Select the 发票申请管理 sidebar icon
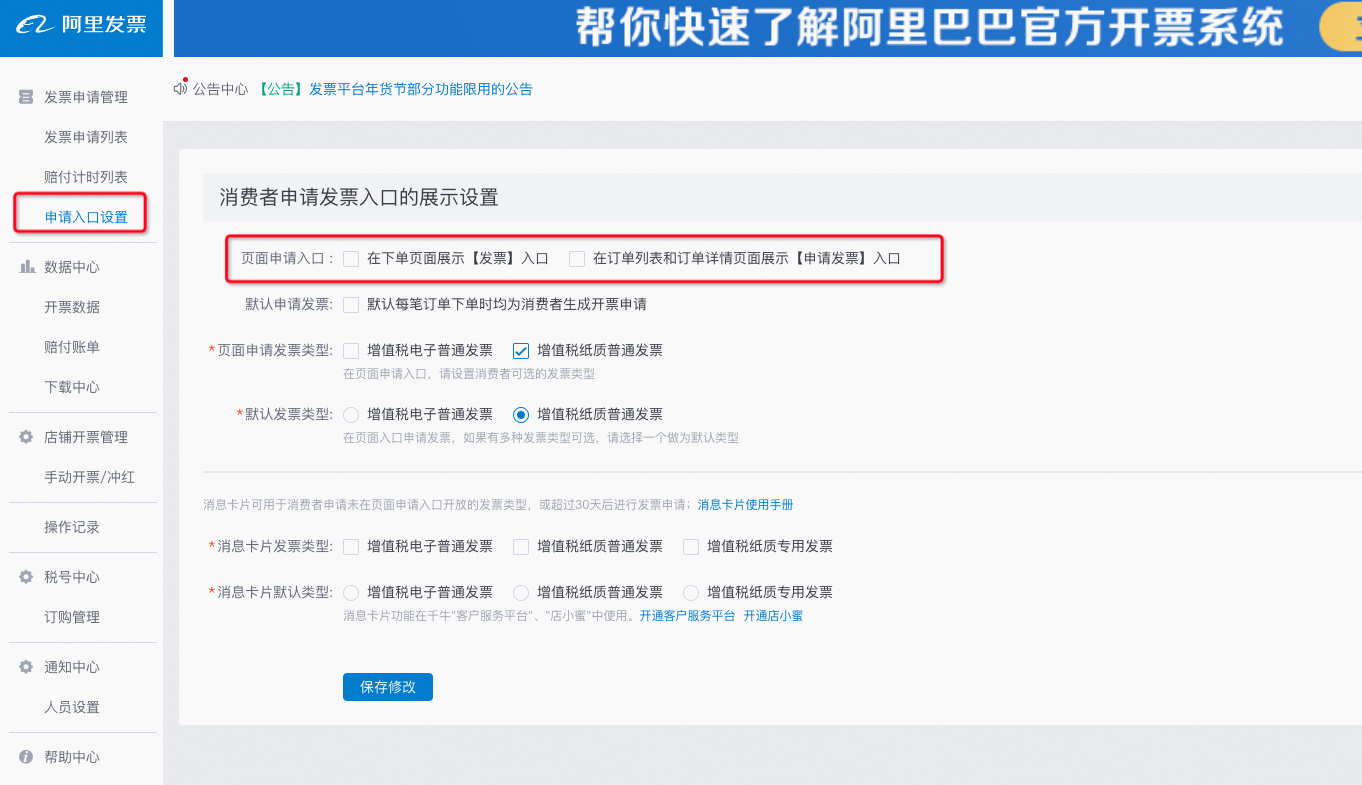Screen dimensions: 1362x785 27,97
